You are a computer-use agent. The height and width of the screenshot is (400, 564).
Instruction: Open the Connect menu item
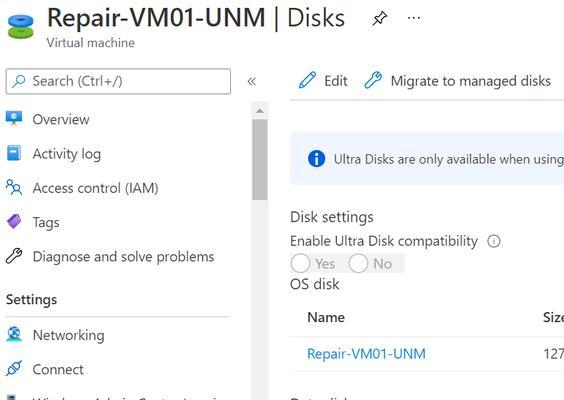(x=58, y=369)
